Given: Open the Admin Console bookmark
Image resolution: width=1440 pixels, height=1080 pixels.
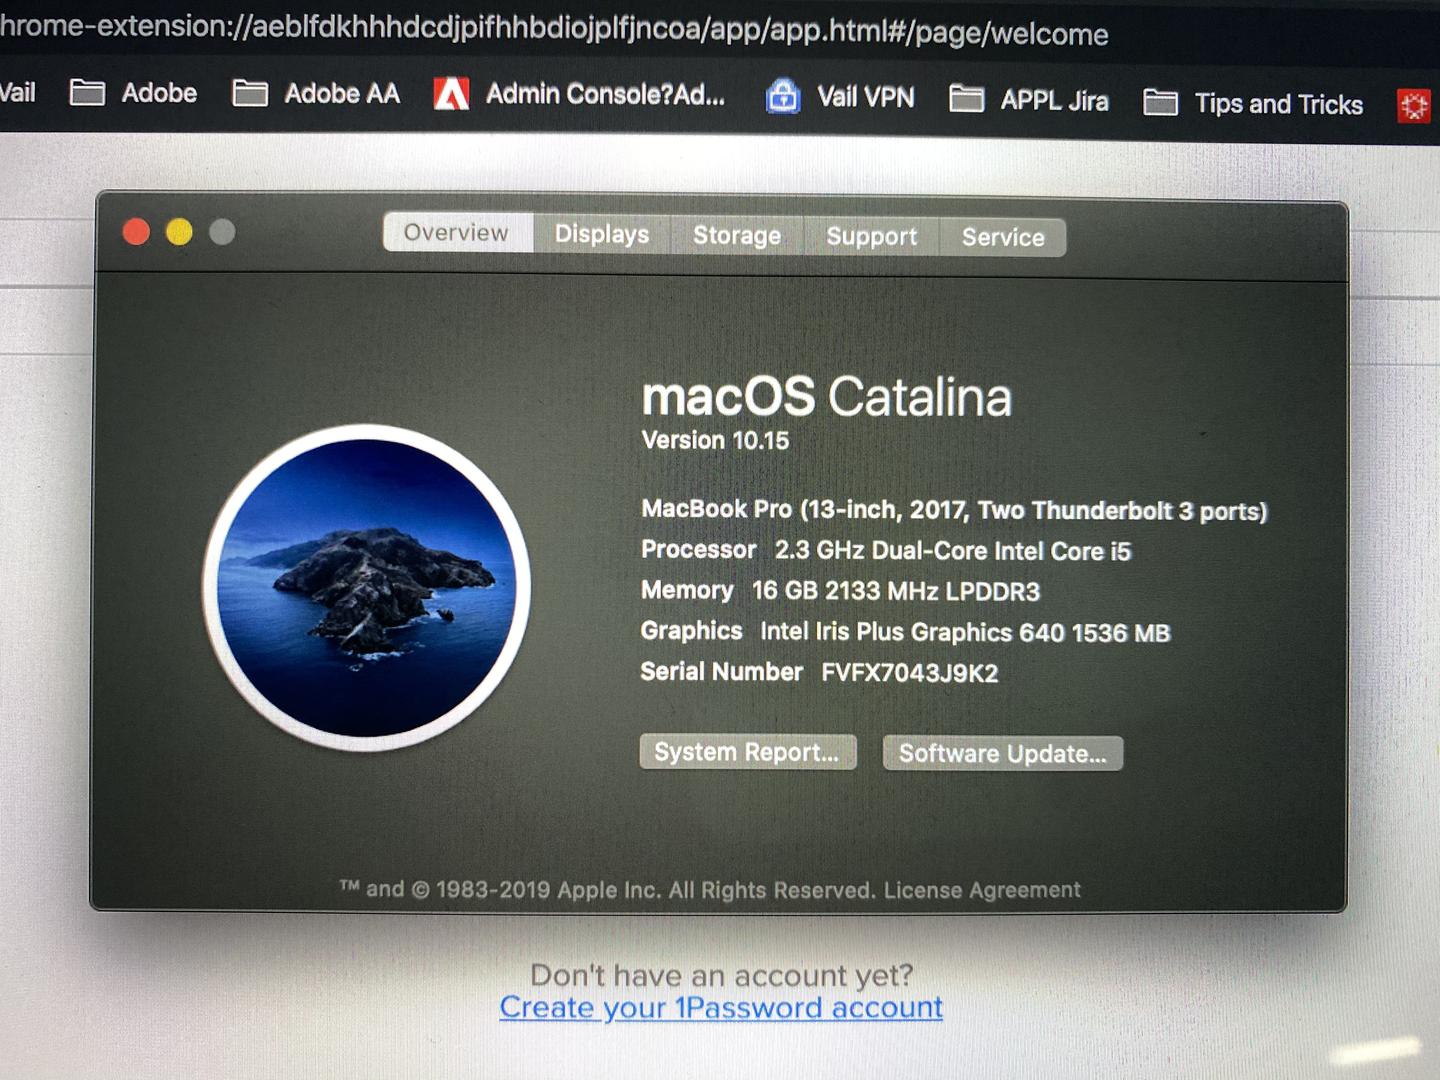Looking at the screenshot, I should click(x=579, y=94).
